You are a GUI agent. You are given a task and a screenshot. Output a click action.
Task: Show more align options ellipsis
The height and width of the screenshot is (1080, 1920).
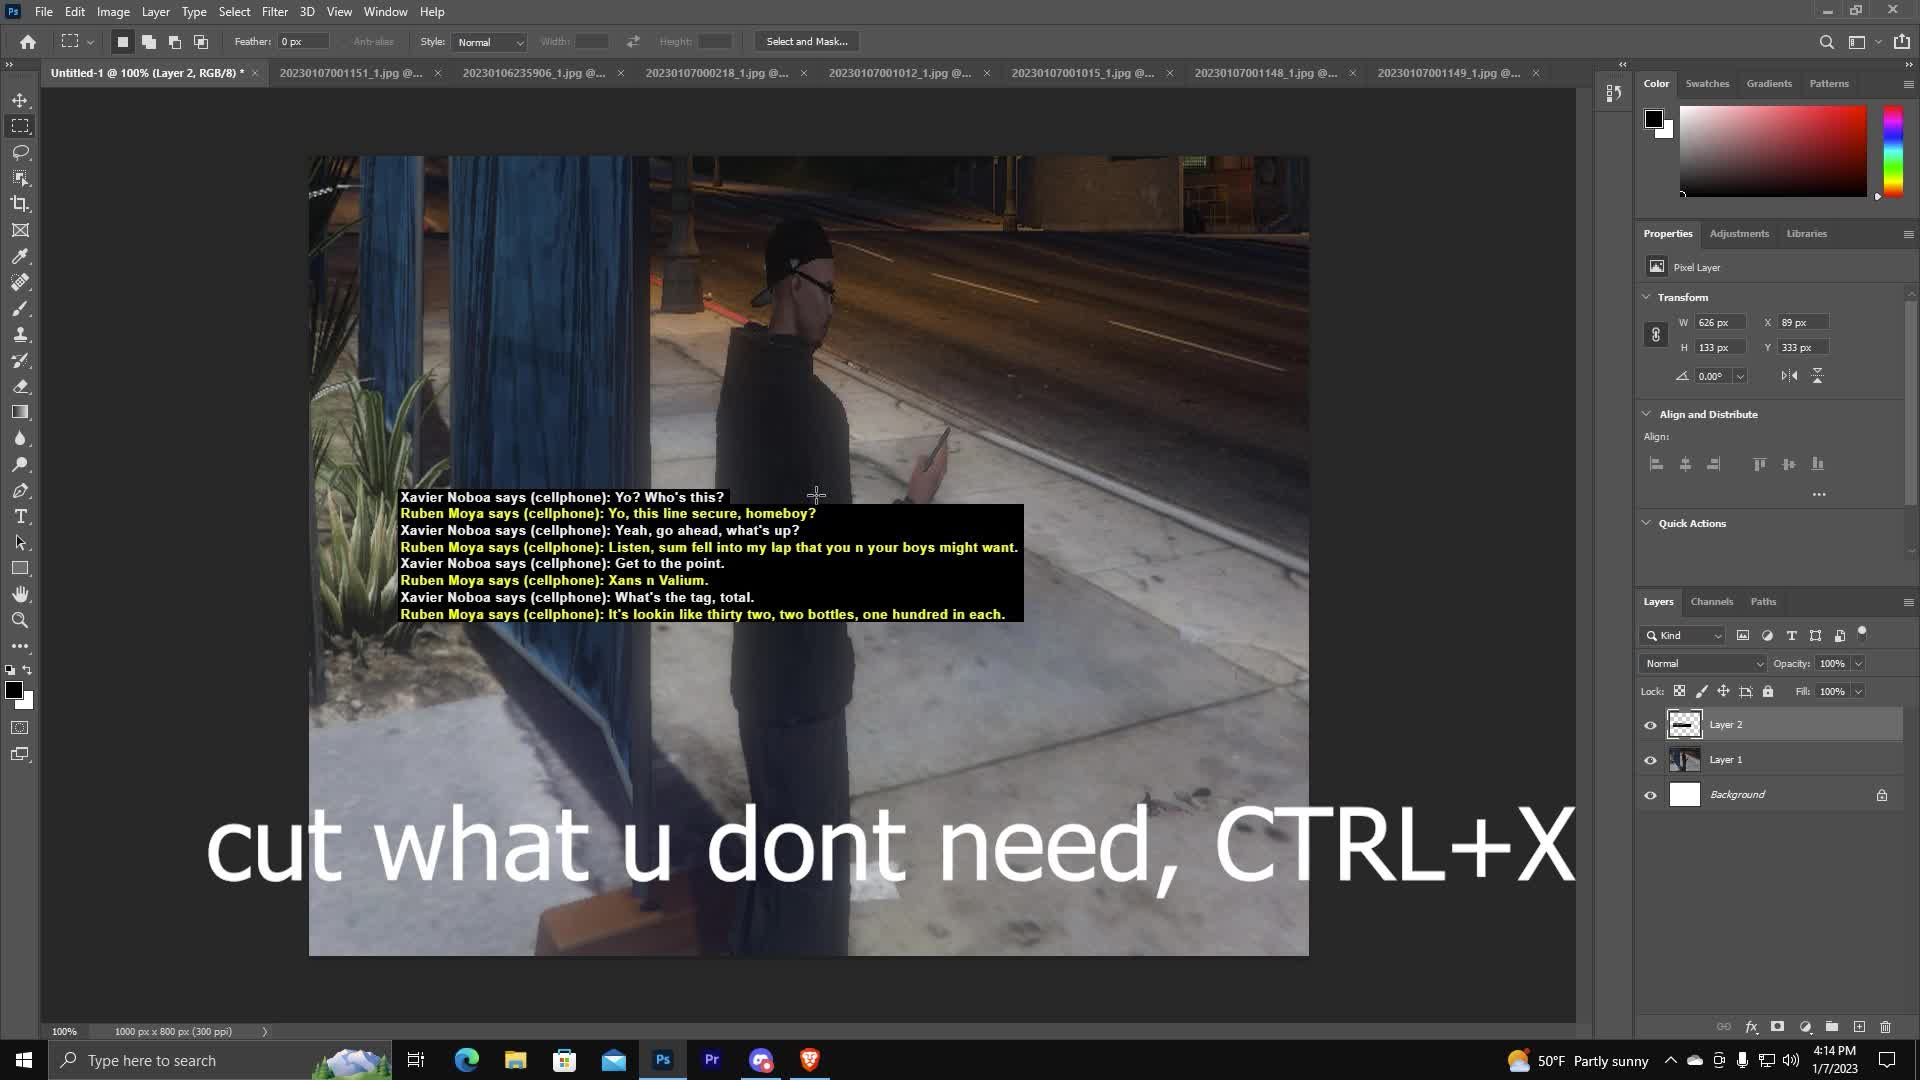click(x=1818, y=494)
